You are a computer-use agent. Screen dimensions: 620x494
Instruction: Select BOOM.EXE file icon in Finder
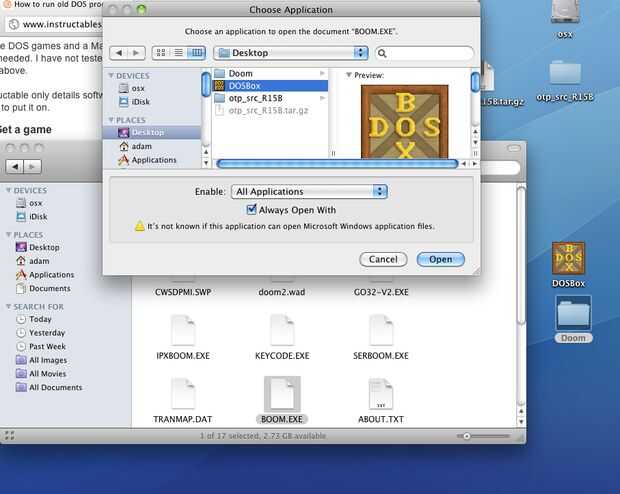point(282,394)
